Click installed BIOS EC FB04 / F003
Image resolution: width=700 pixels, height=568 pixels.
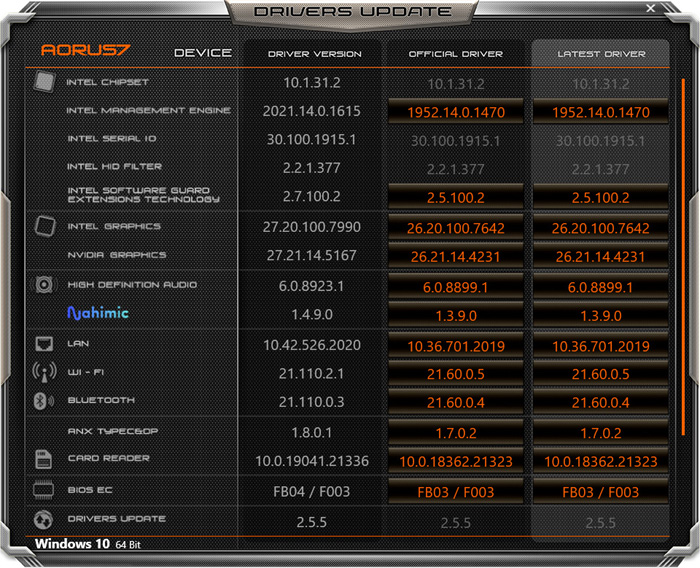[x=312, y=491]
